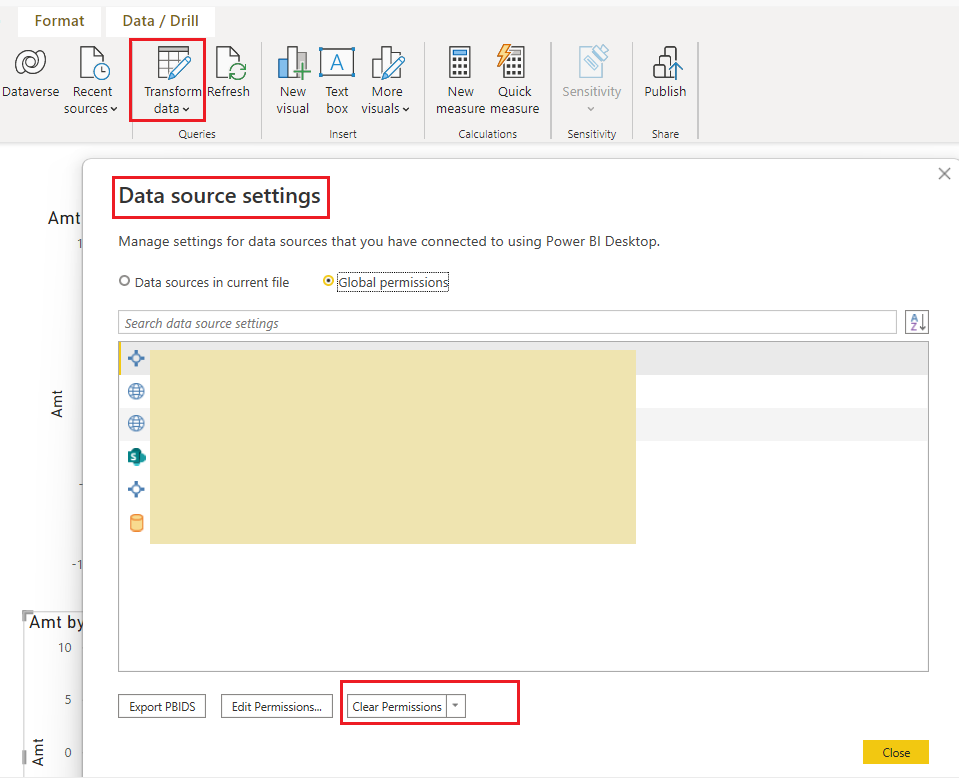Select the SharePoint data source row

524,456
